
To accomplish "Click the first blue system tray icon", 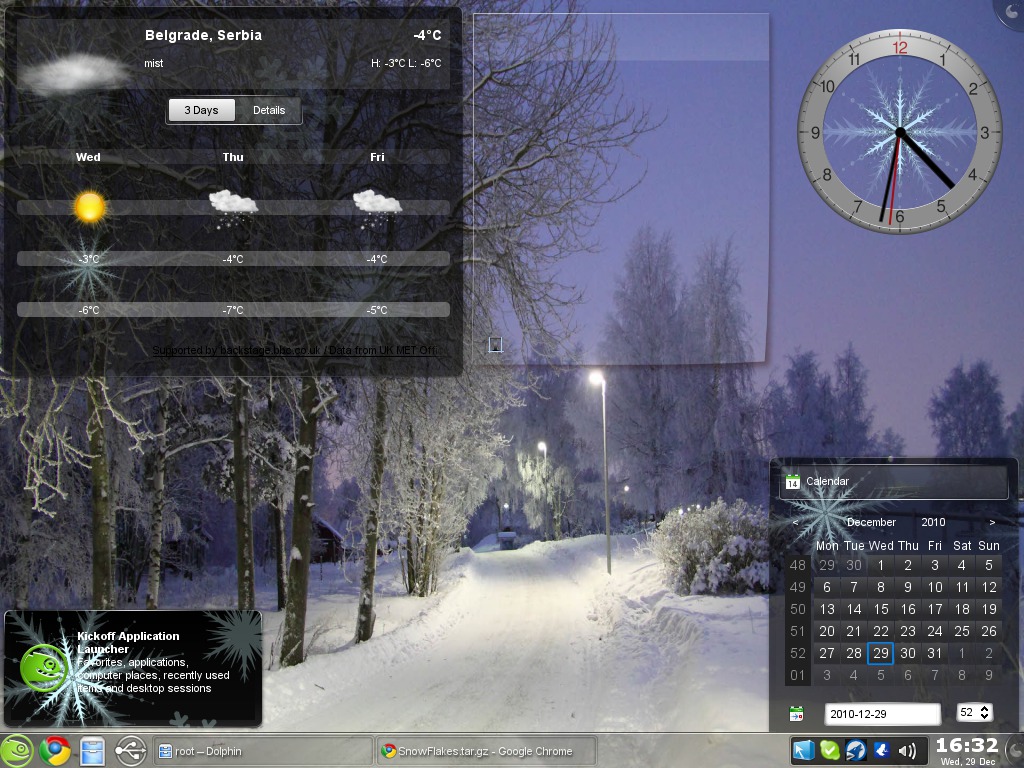I will [803, 750].
